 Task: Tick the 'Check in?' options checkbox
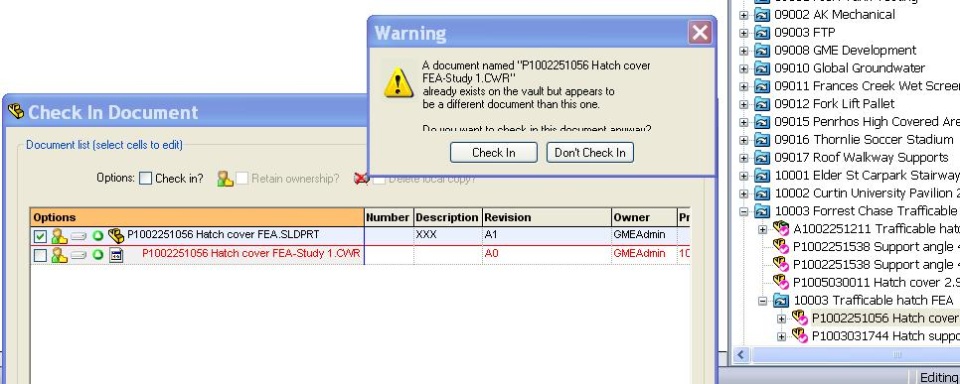coord(145,179)
